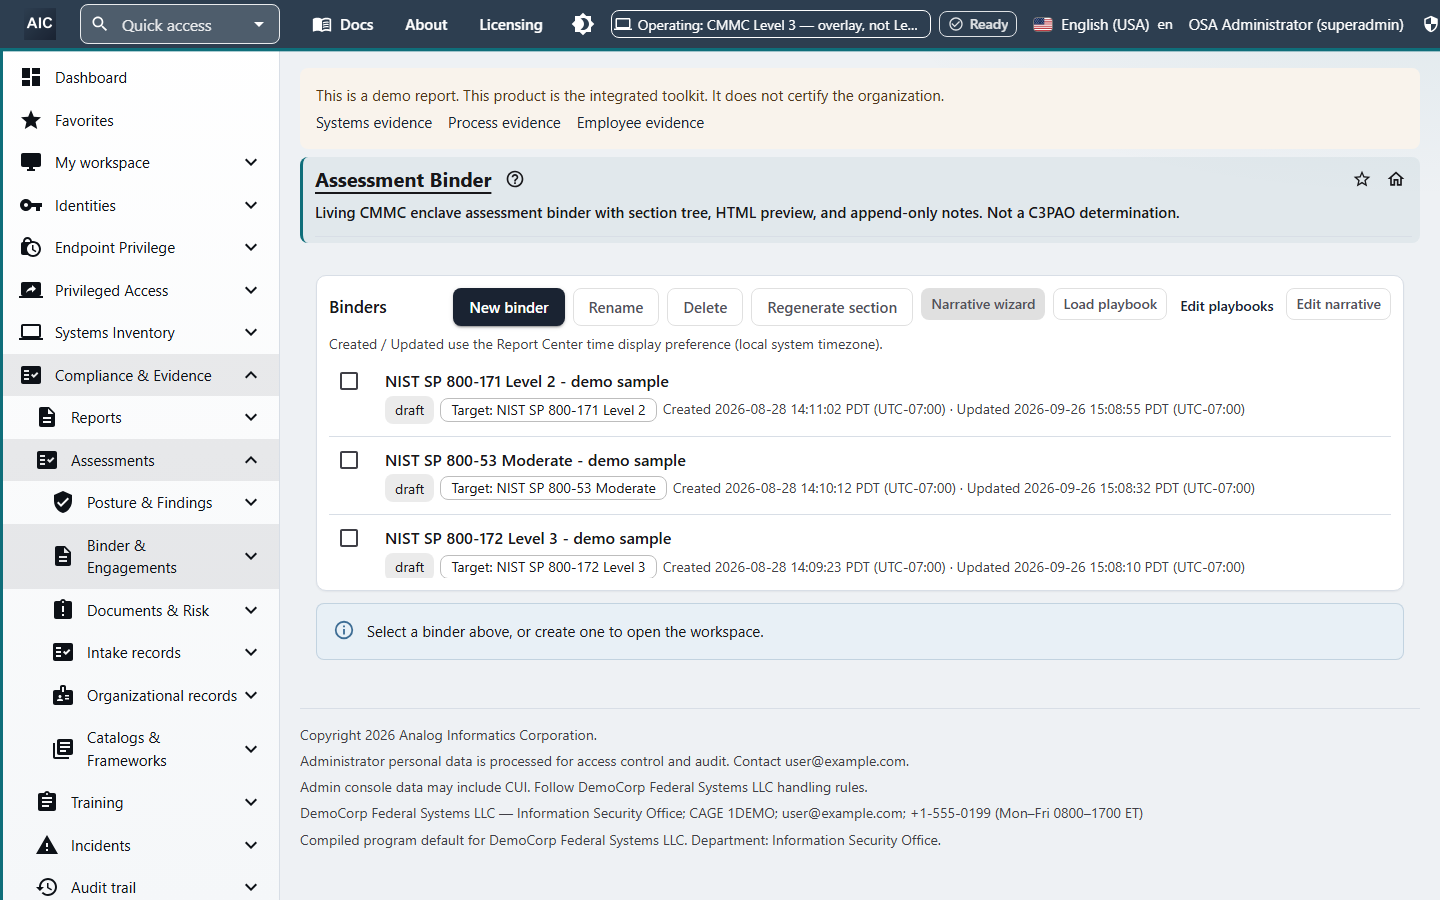Viewport: 1440px width, 900px height.
Task: Click the AIC logo
Action: [x=40, y=23]
